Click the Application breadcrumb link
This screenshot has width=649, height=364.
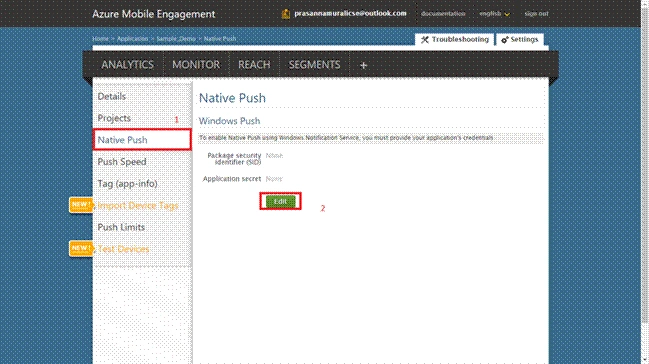[132, 39]
